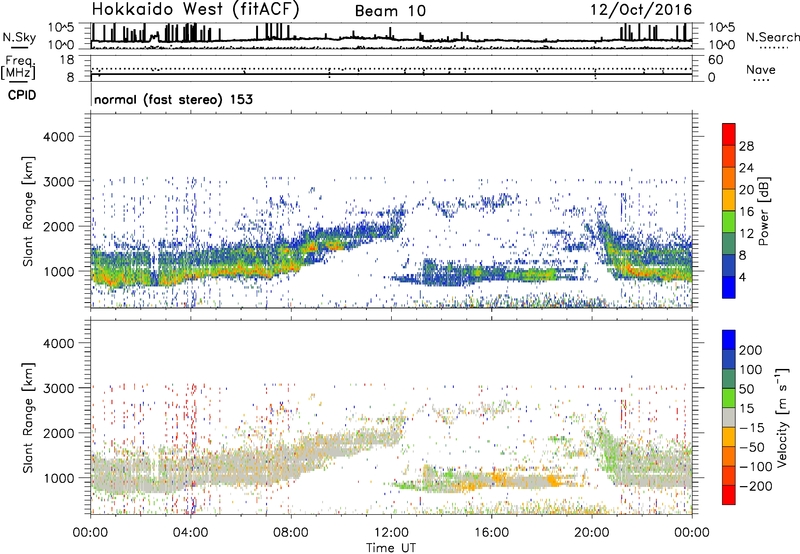Click the 'N.Search' legend label

tap(773, 37)
